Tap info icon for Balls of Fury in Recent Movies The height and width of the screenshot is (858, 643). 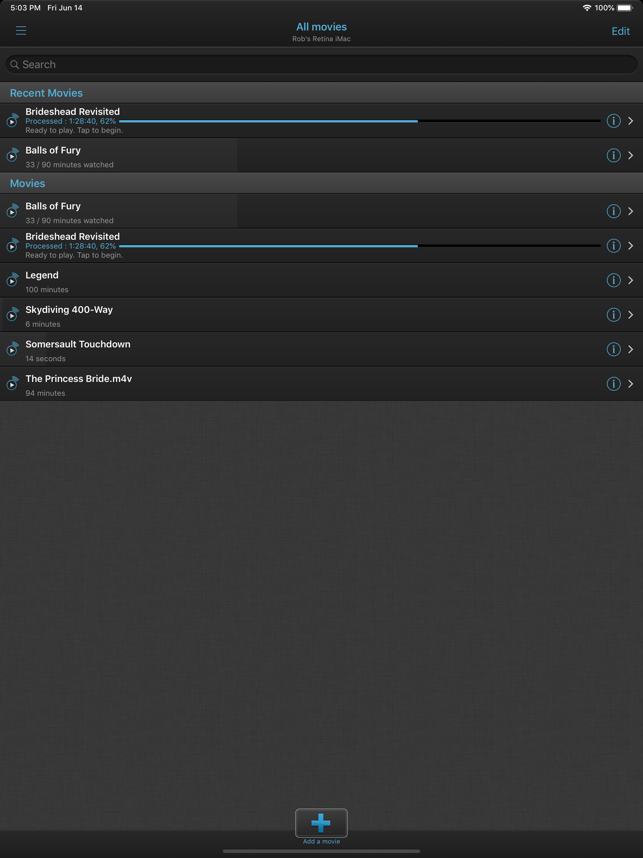tap(613, 155)
